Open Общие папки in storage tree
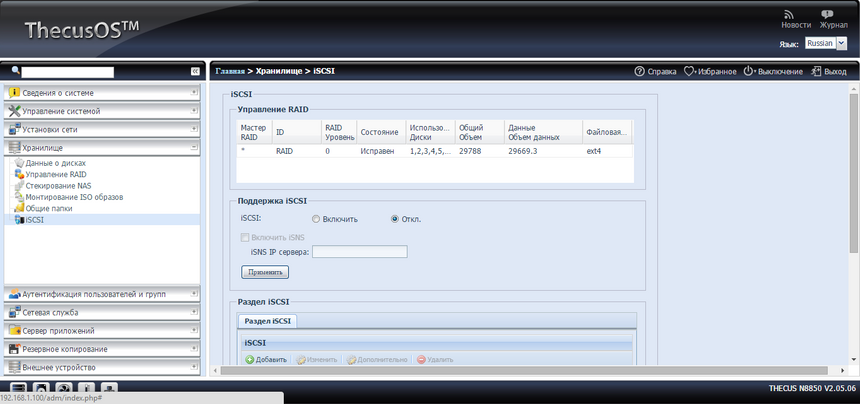 click(x=49, y=208)
